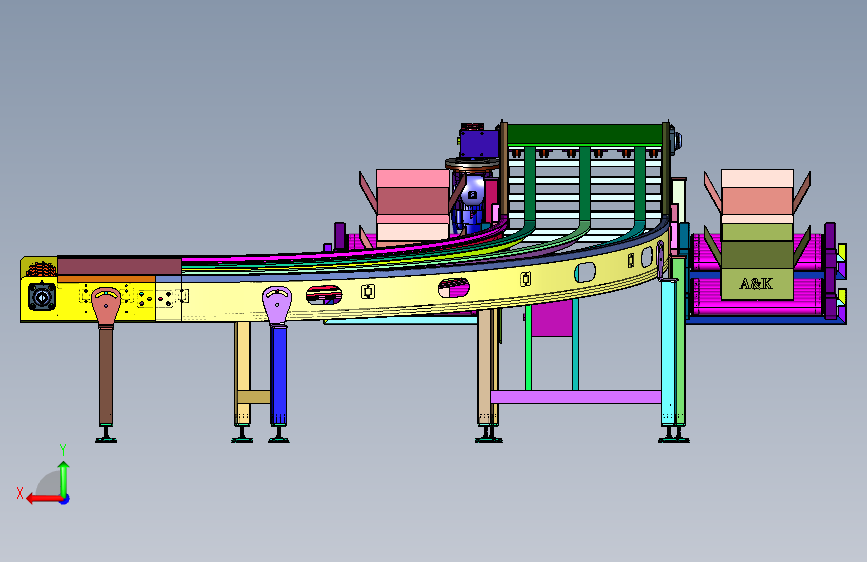Select the lilac horizontal crossbar between legs

(x=576, y=397)
